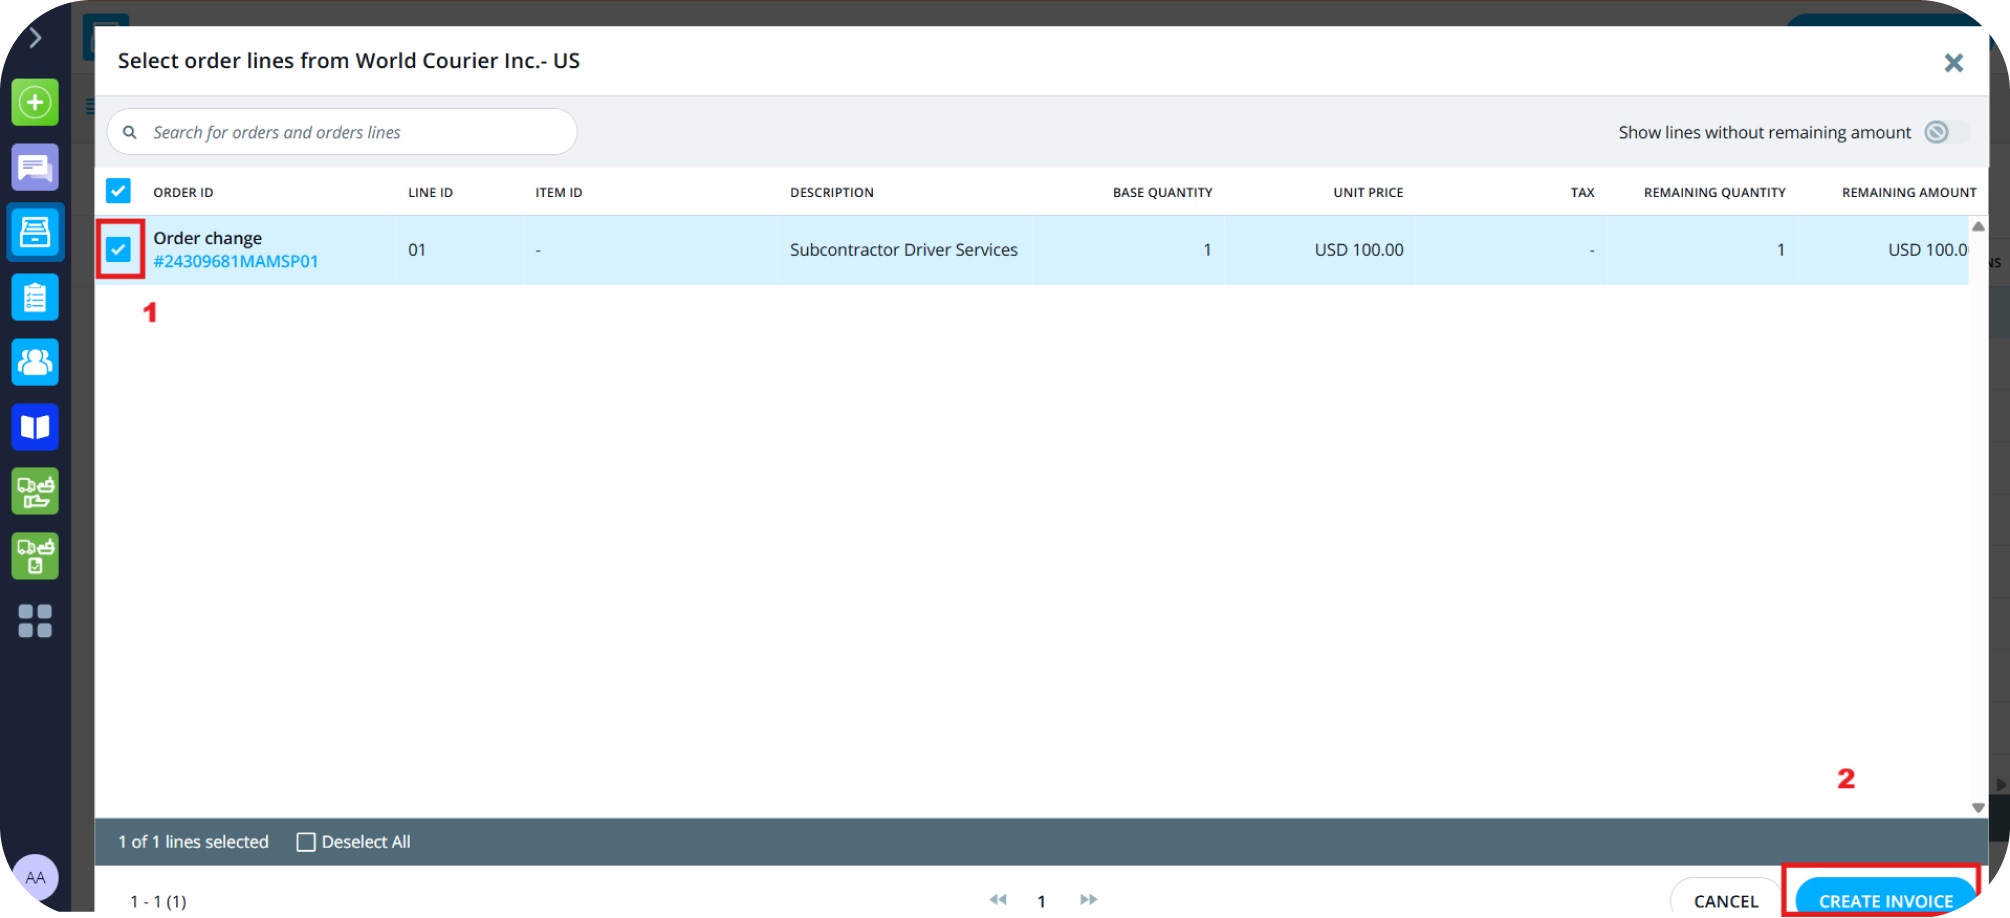Open order link #24309681MAMSP01
This screenshot has width=2010, height=918.
(x=236, y=261)
